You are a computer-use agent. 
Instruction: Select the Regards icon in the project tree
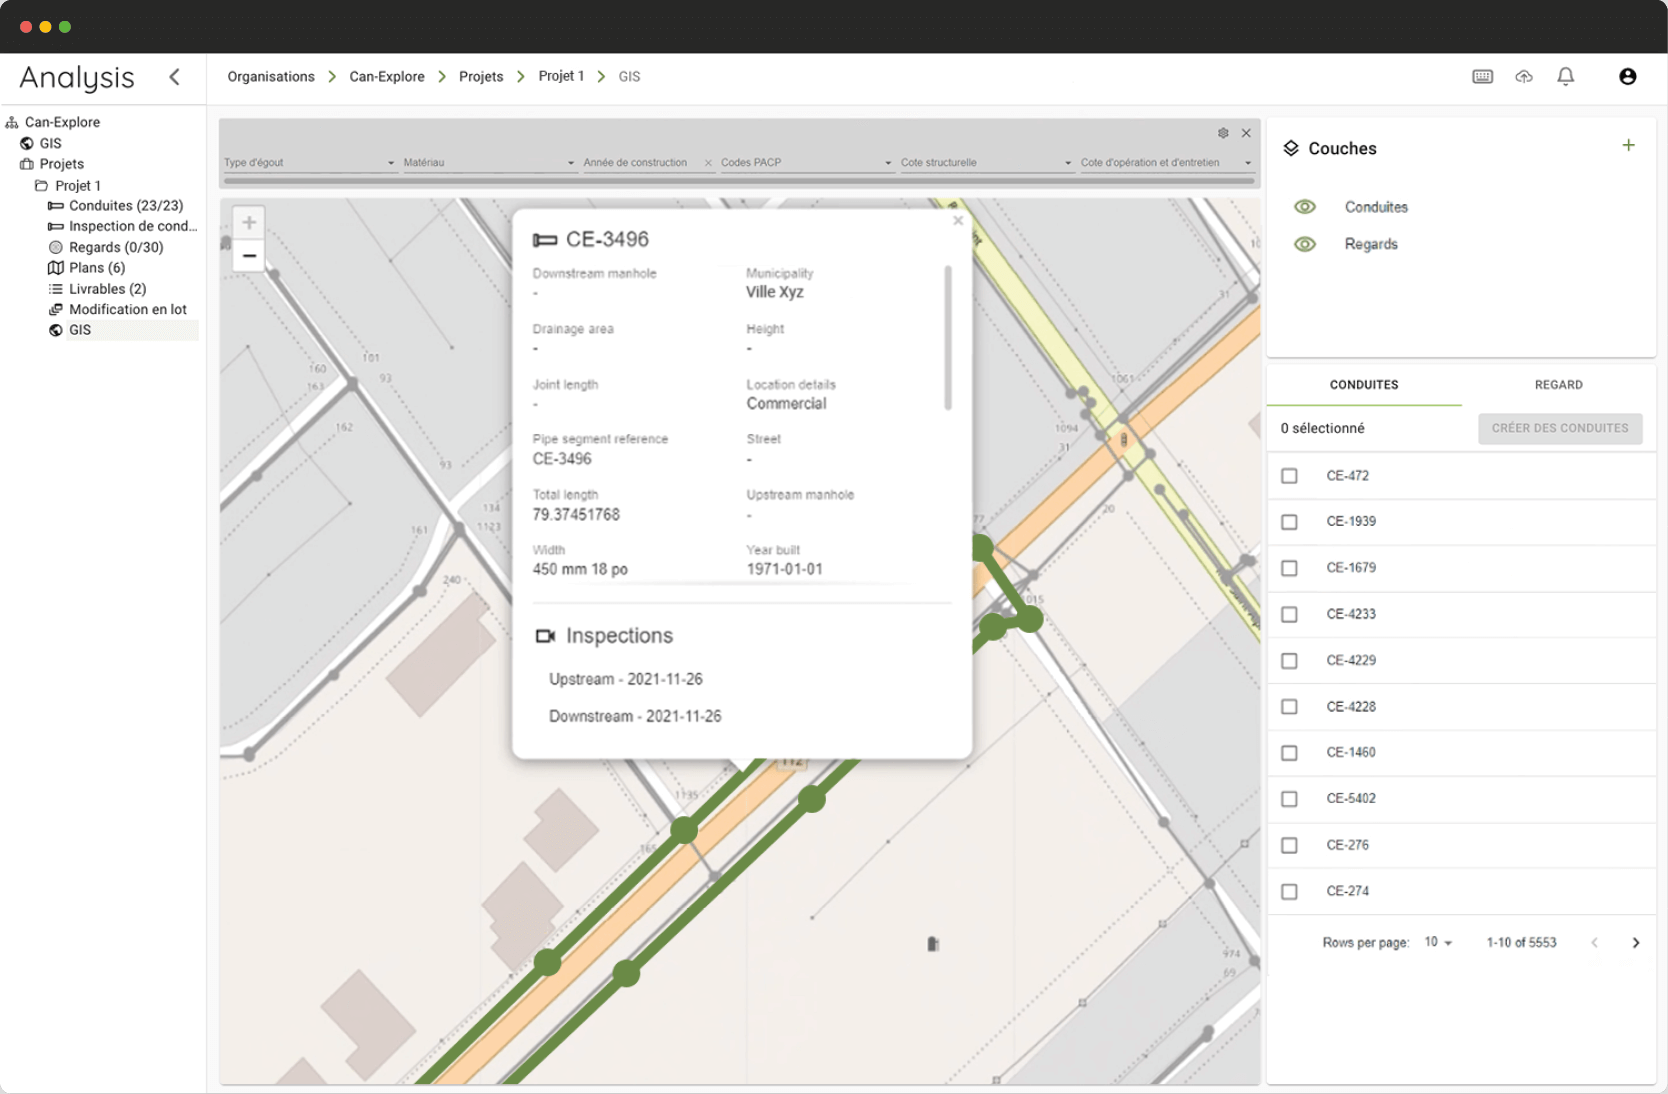coord(56,247)
